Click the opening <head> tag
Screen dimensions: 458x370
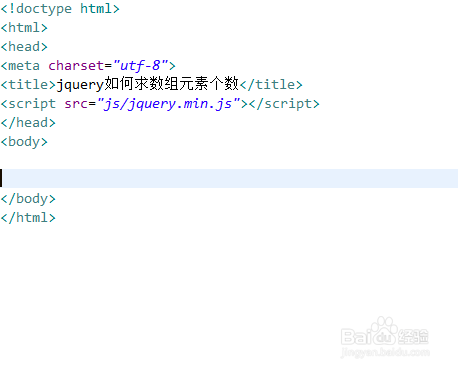coord(24,47)
